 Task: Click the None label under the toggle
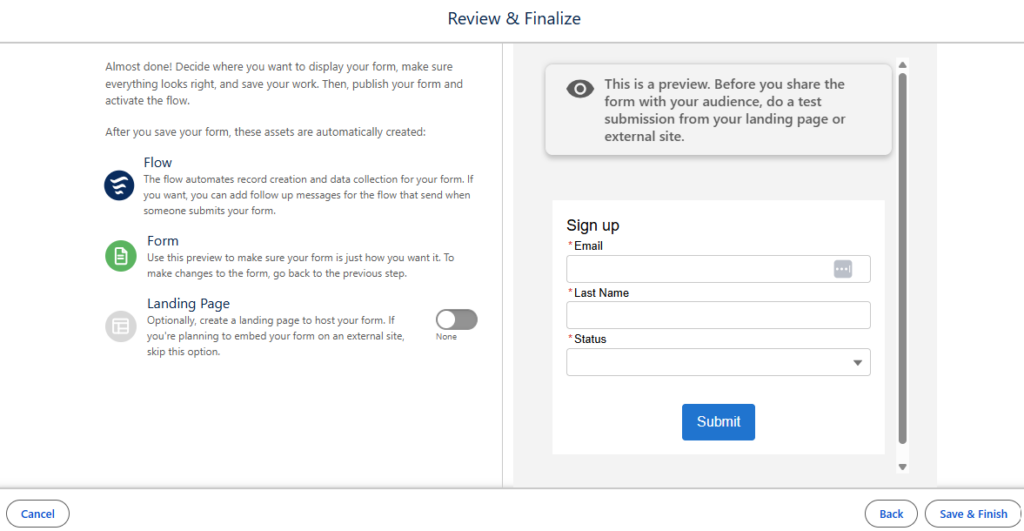[x=446, y=337]
